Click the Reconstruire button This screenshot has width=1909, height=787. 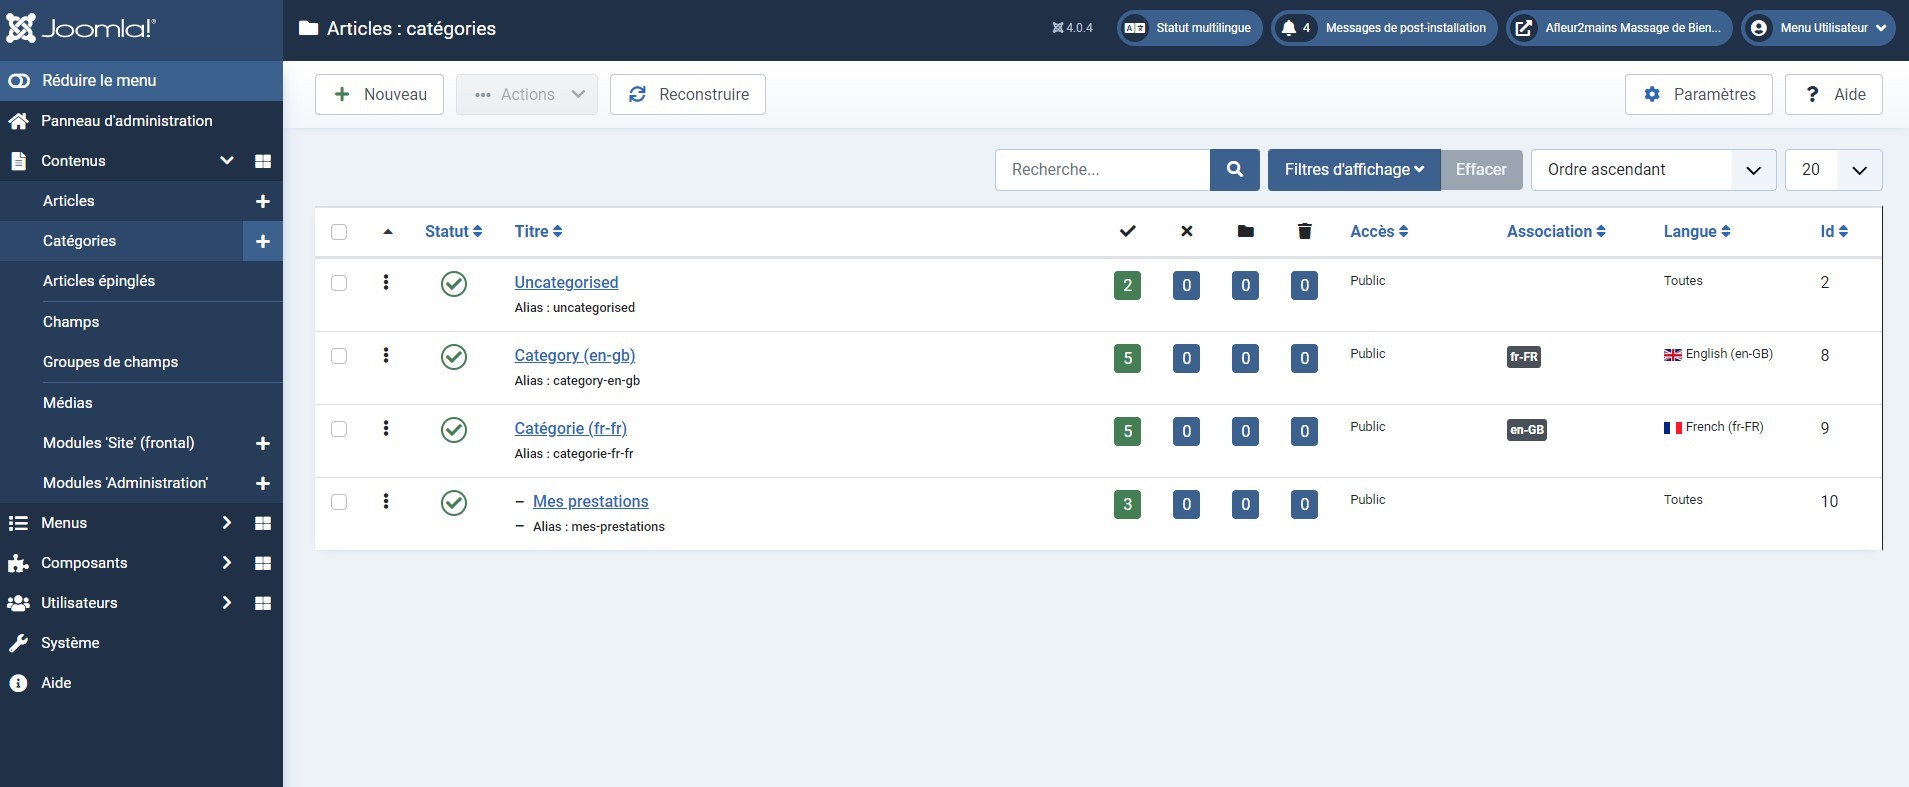tap(688, 95)
